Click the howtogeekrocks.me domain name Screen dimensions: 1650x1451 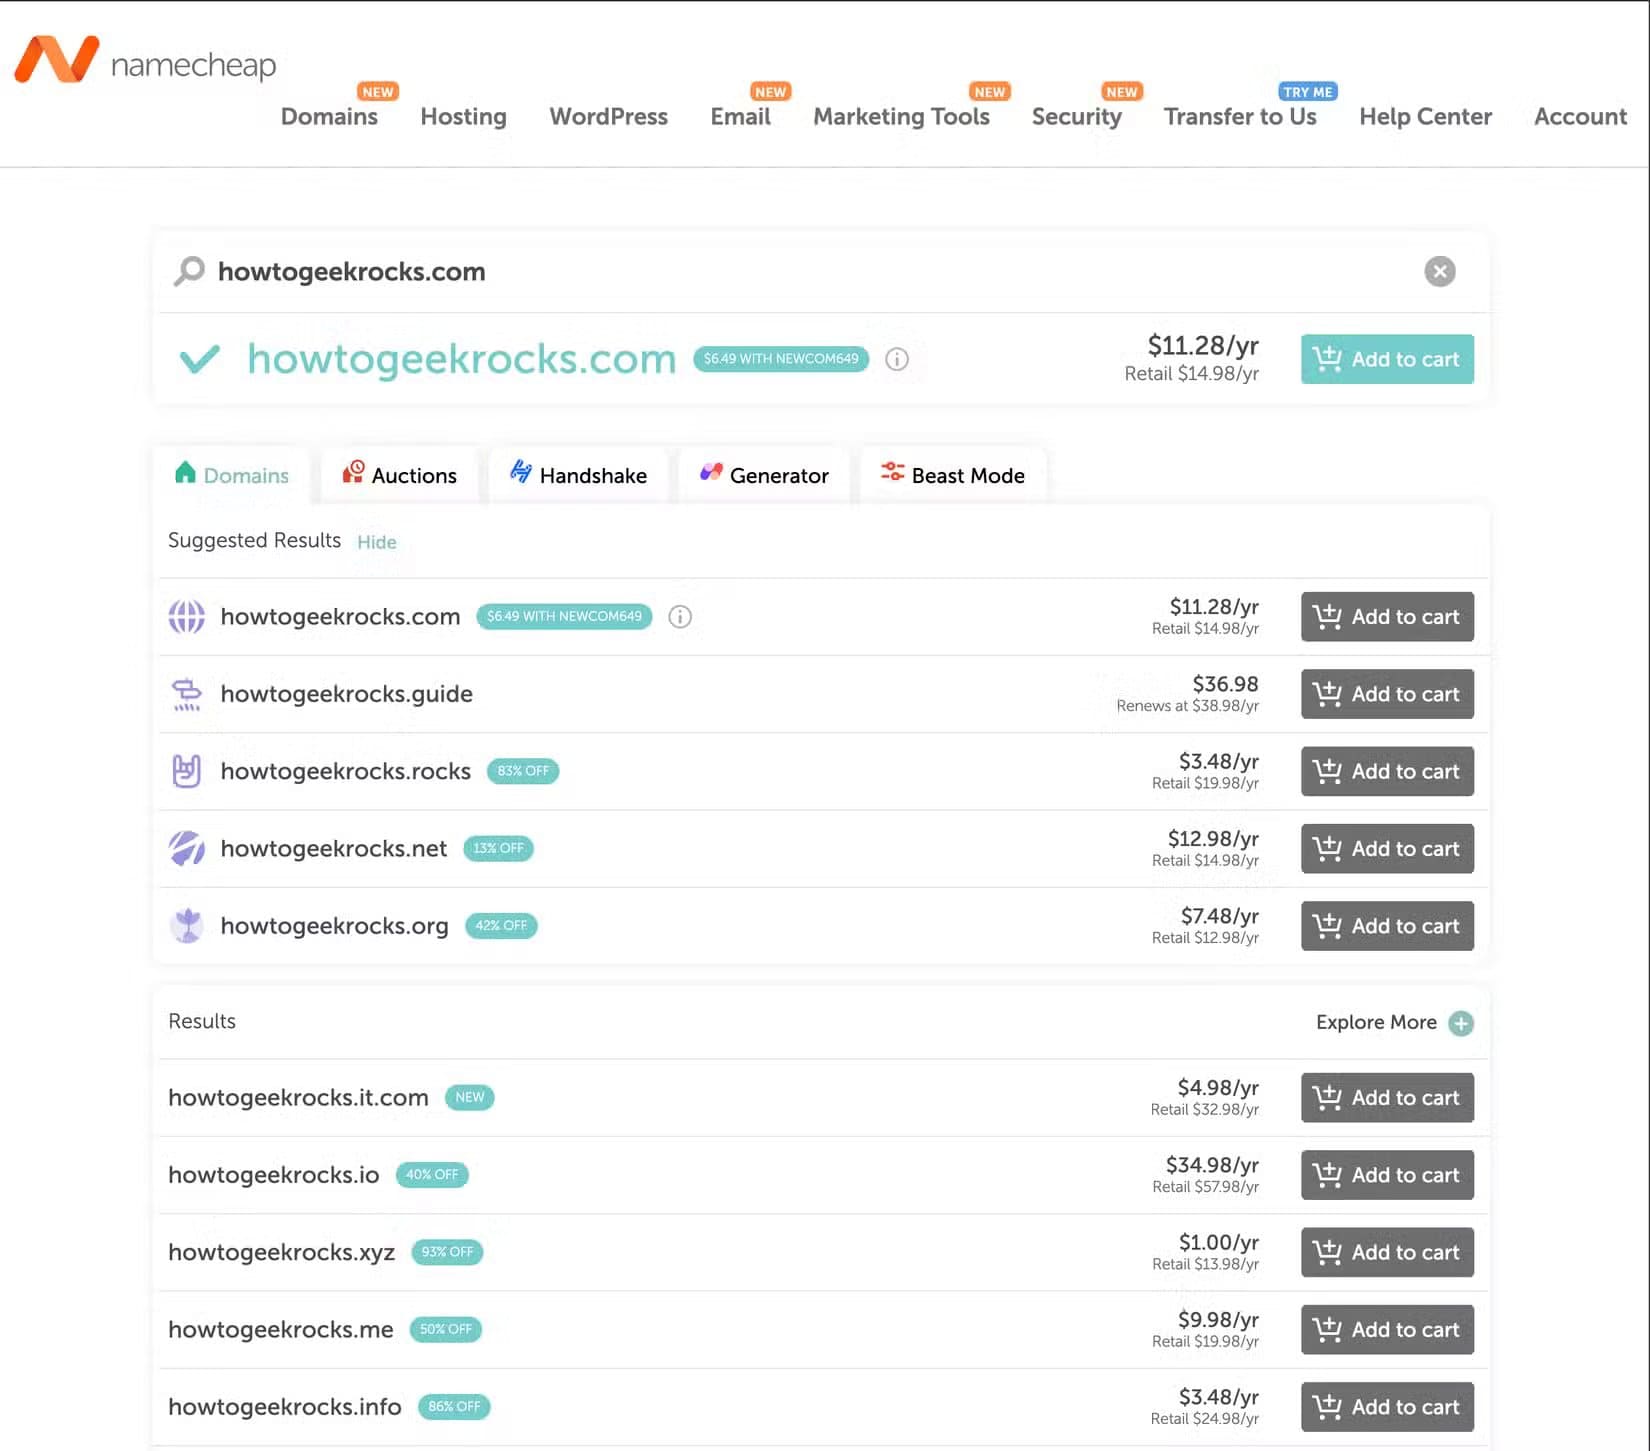tap(281, 1330)
